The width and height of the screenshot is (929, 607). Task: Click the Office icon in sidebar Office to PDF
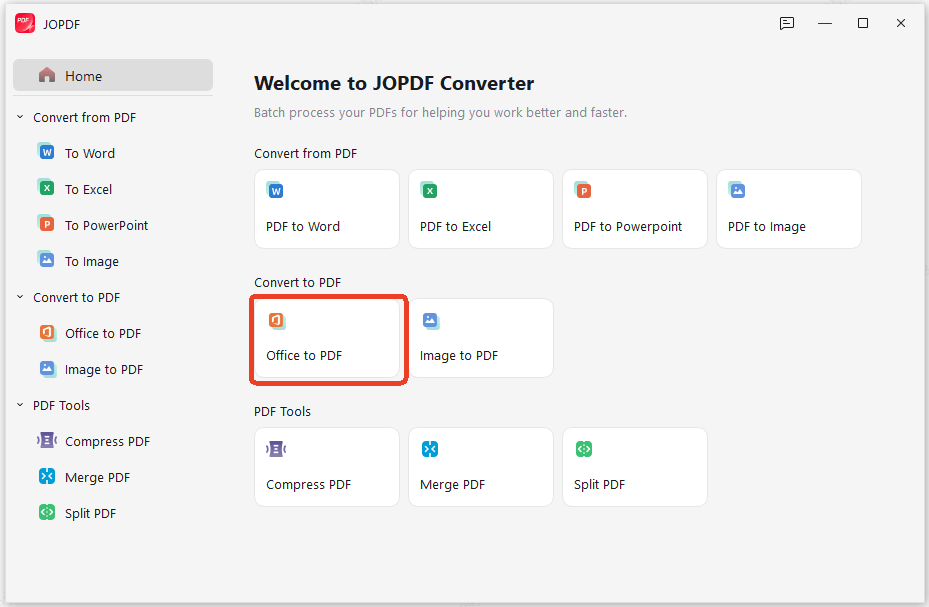click(x=47, y=332)
